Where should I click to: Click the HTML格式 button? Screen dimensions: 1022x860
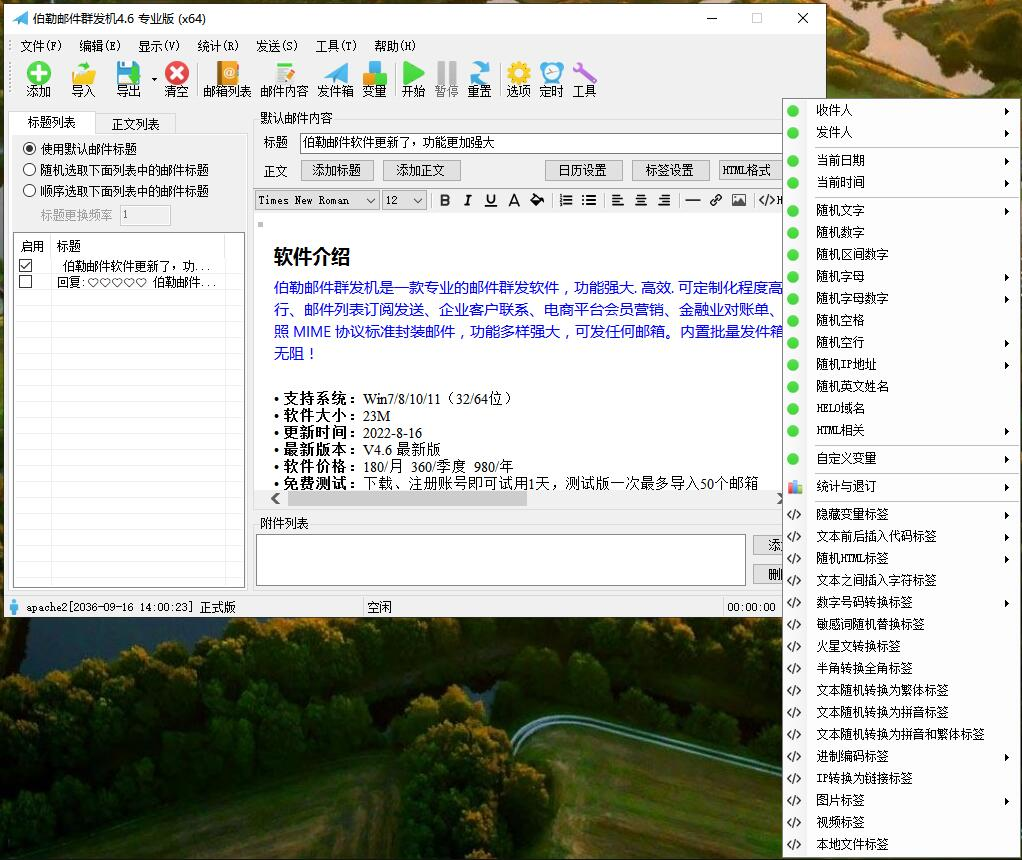[x=750, y=170]
